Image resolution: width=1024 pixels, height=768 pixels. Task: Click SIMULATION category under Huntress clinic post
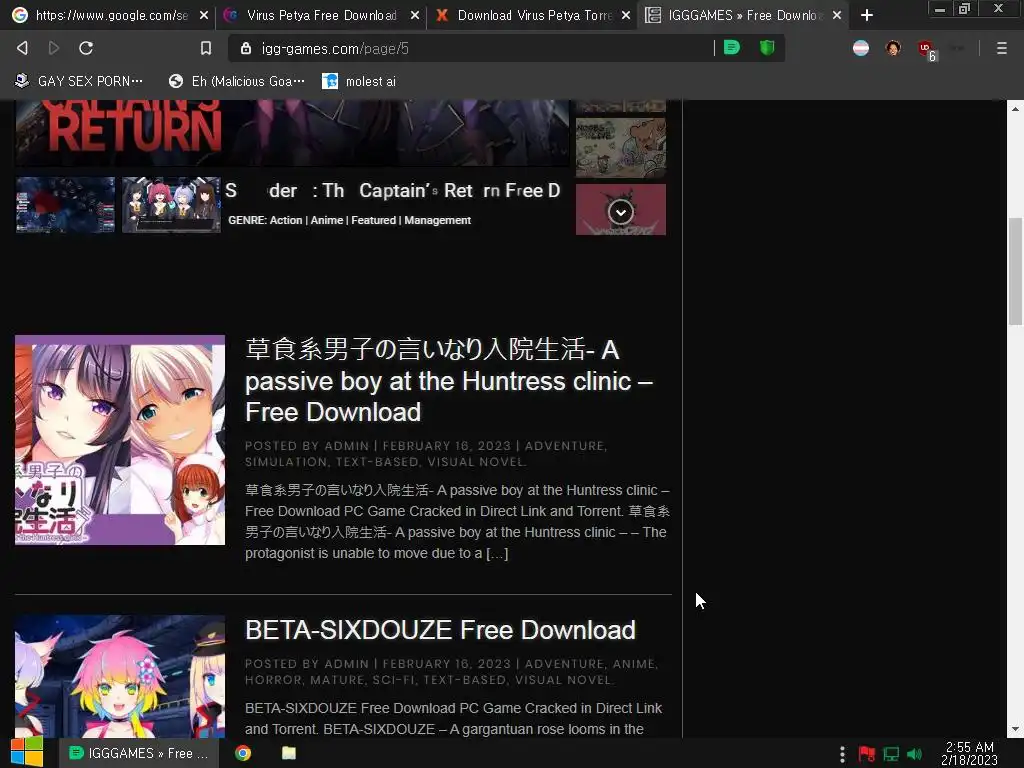pyautogui.click(x=286, y=462)
